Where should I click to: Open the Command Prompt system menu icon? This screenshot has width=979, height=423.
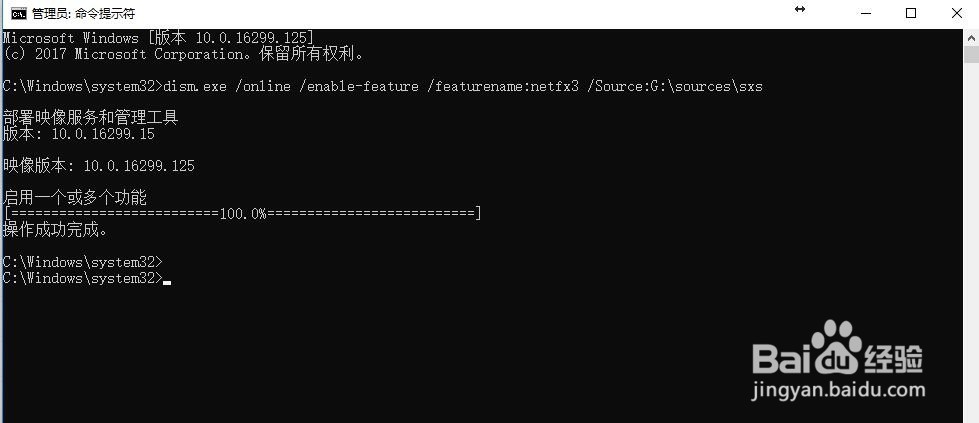click(x=19, y=13)
